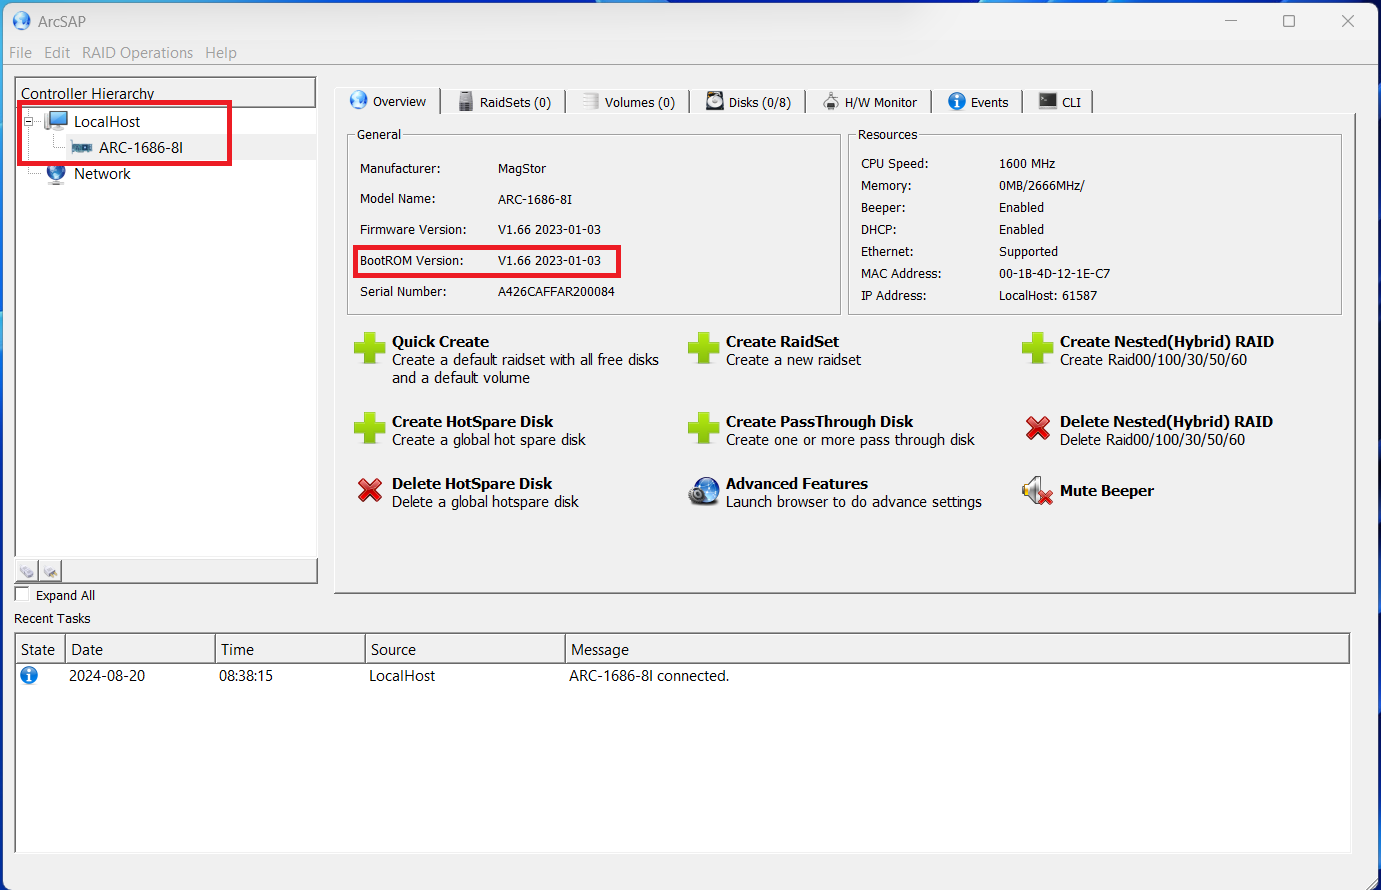The image size is (1381, 890).
Task: Click the 08:38:15 time cell
Action: [246, 676]
